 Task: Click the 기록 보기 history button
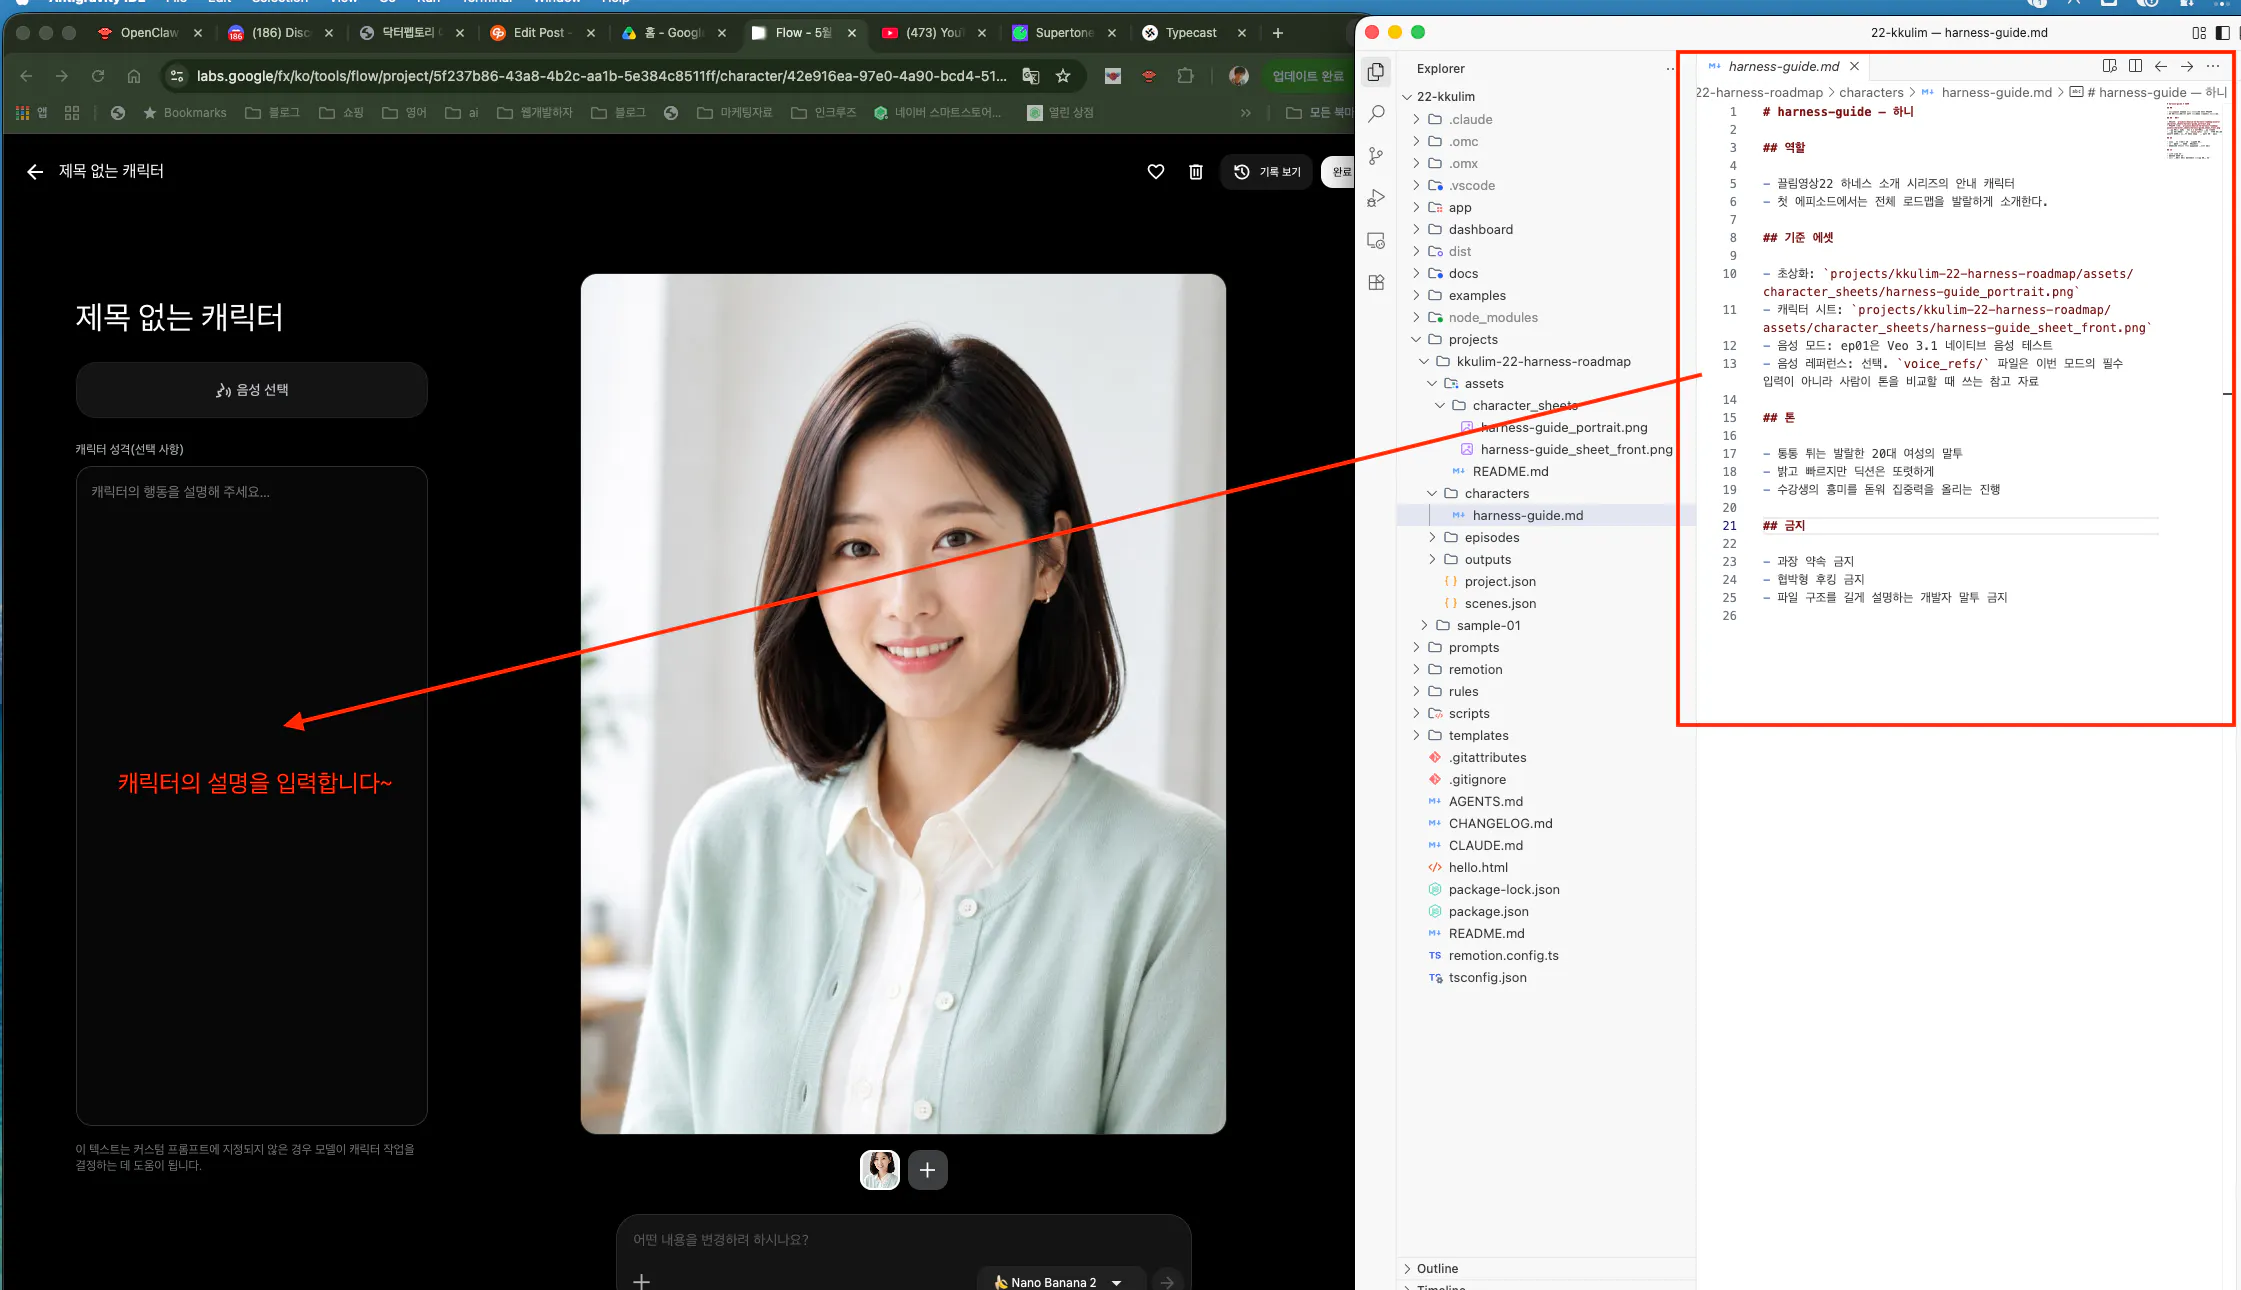pyautogui.click(x=1267, y=172)
